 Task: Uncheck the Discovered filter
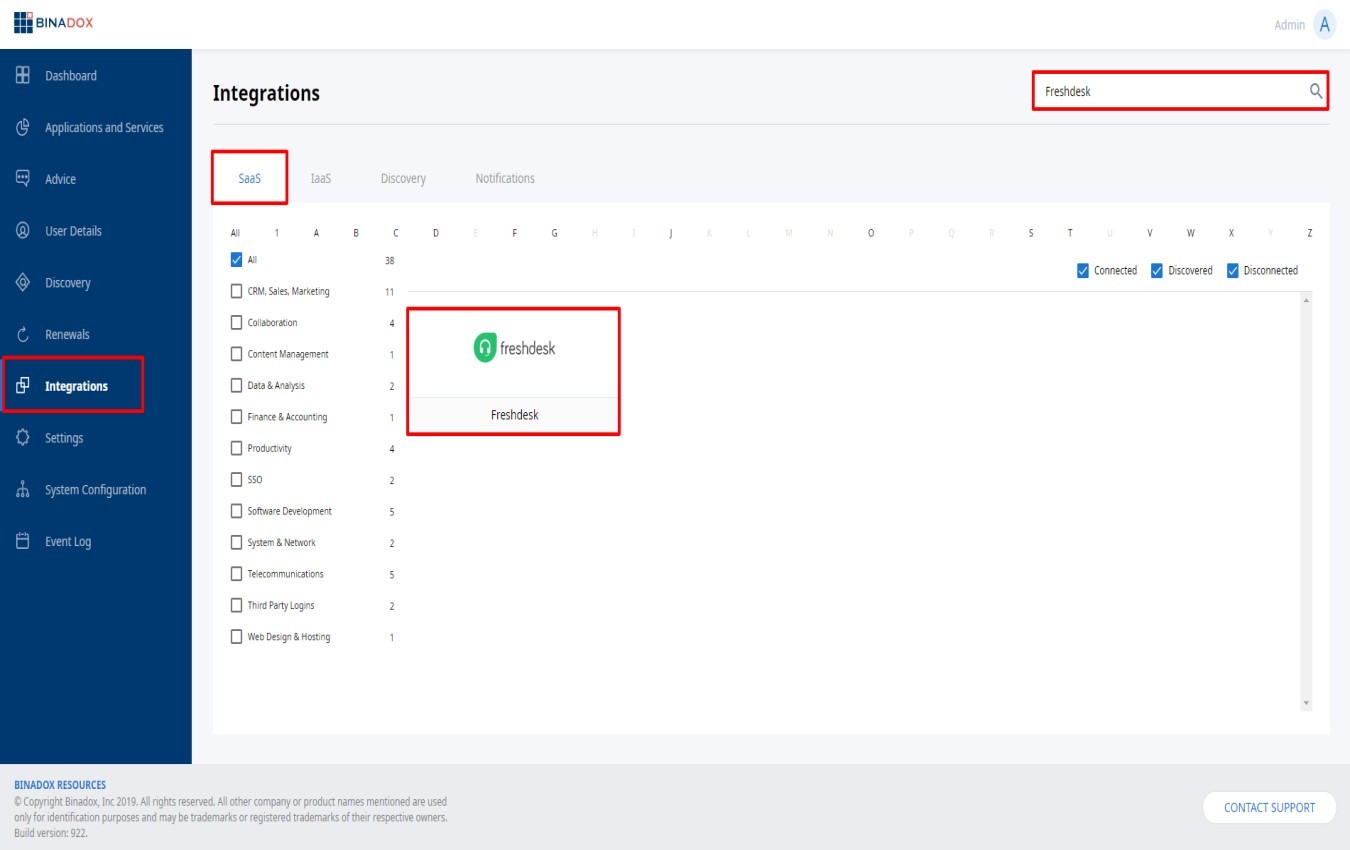click(x=1157, y=271)
